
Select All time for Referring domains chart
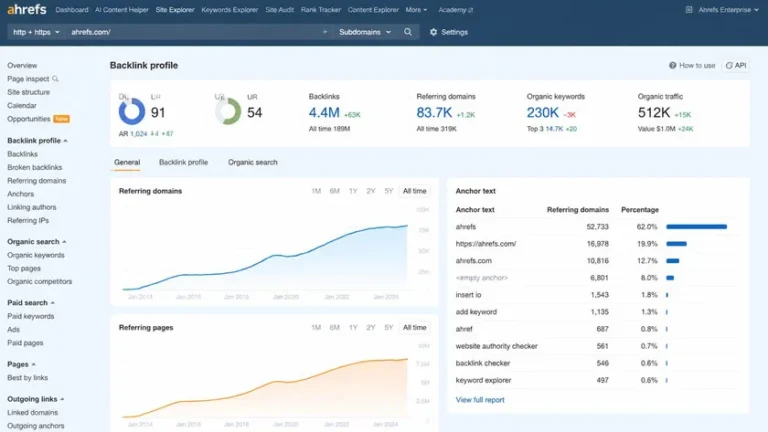coord(414,191)
